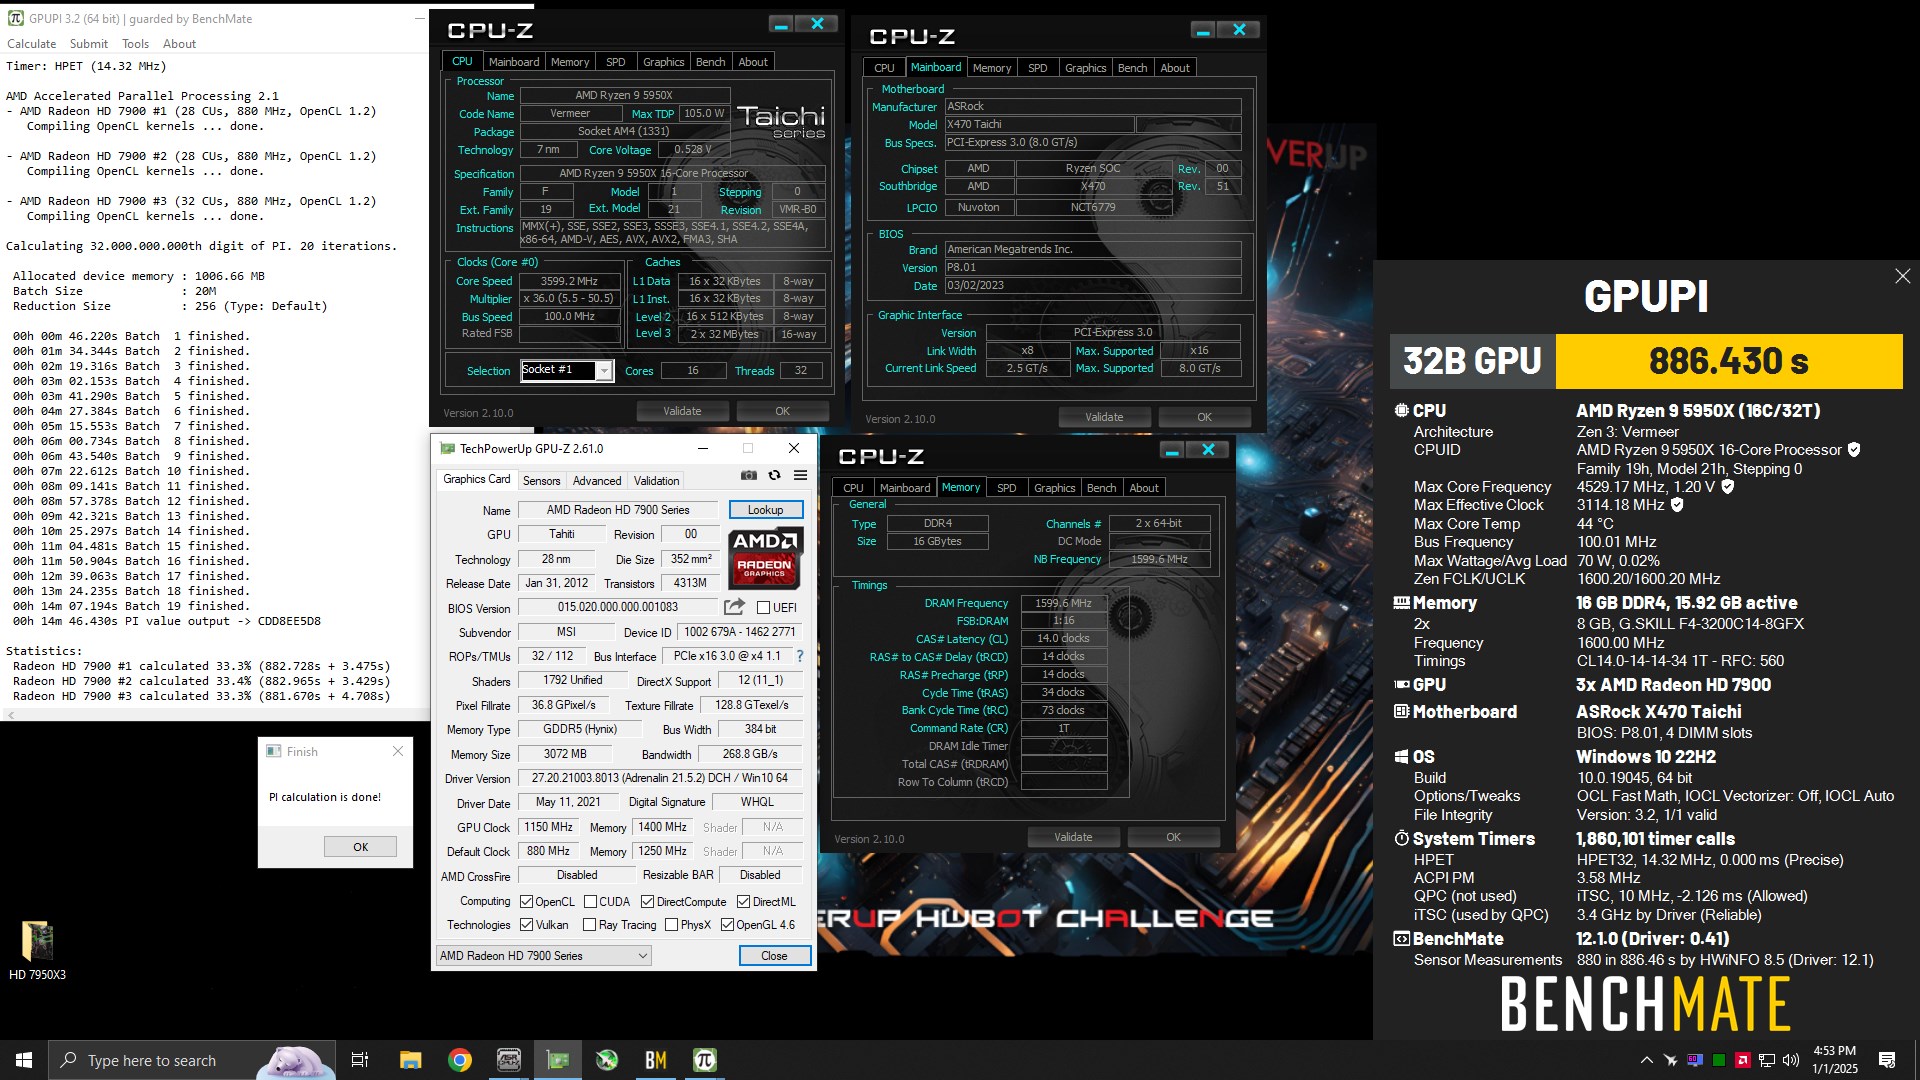
Task: Click 886.430 s result in BenchMate
Action: pos(1729,361)
